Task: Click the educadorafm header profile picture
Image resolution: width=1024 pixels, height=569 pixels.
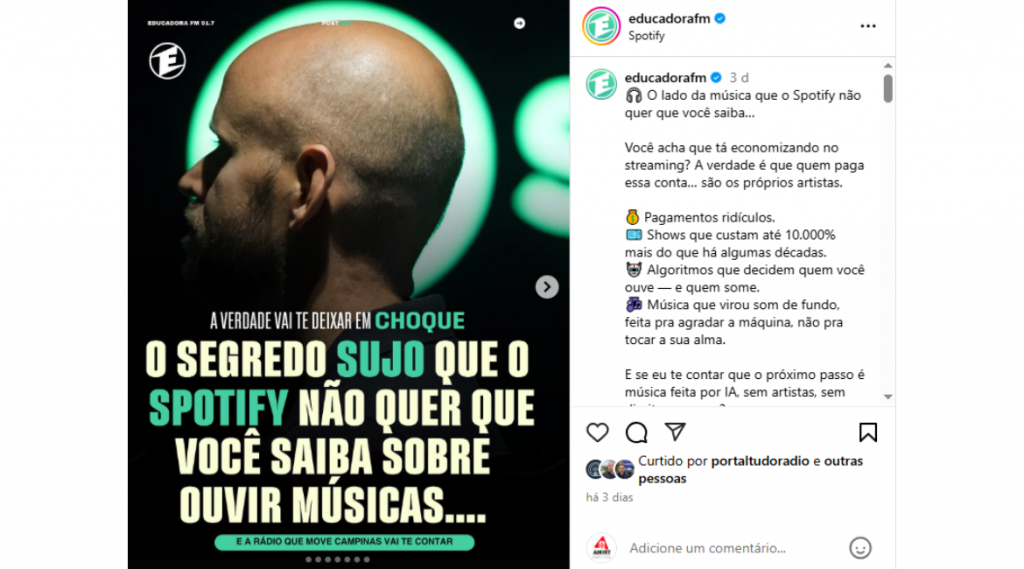Action: (x=601, y=26)
